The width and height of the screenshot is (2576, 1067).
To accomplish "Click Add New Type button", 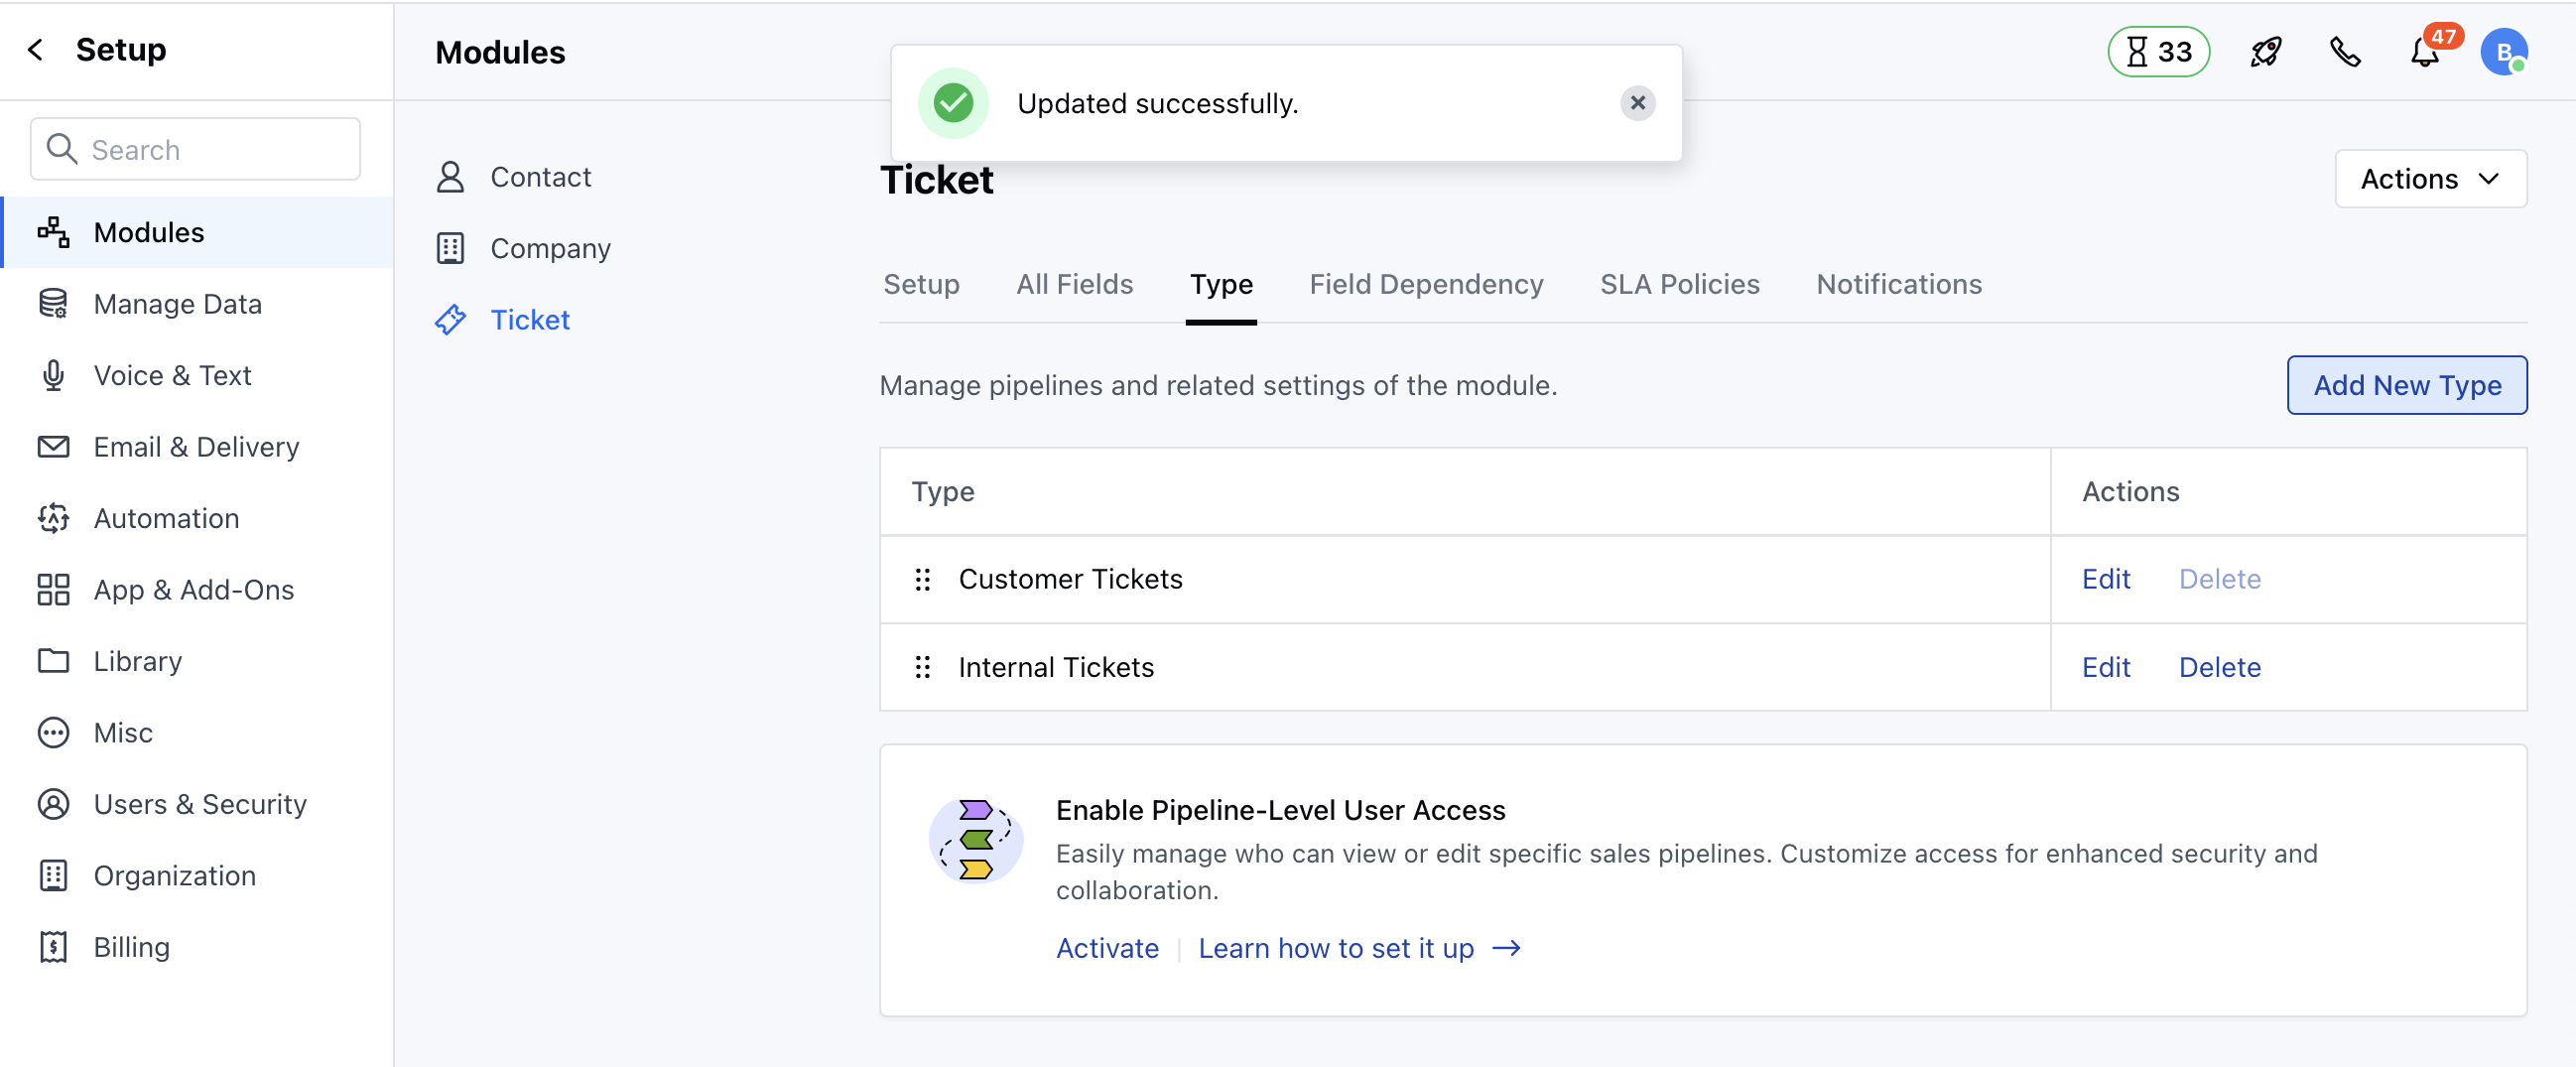I will [2406, 385].
